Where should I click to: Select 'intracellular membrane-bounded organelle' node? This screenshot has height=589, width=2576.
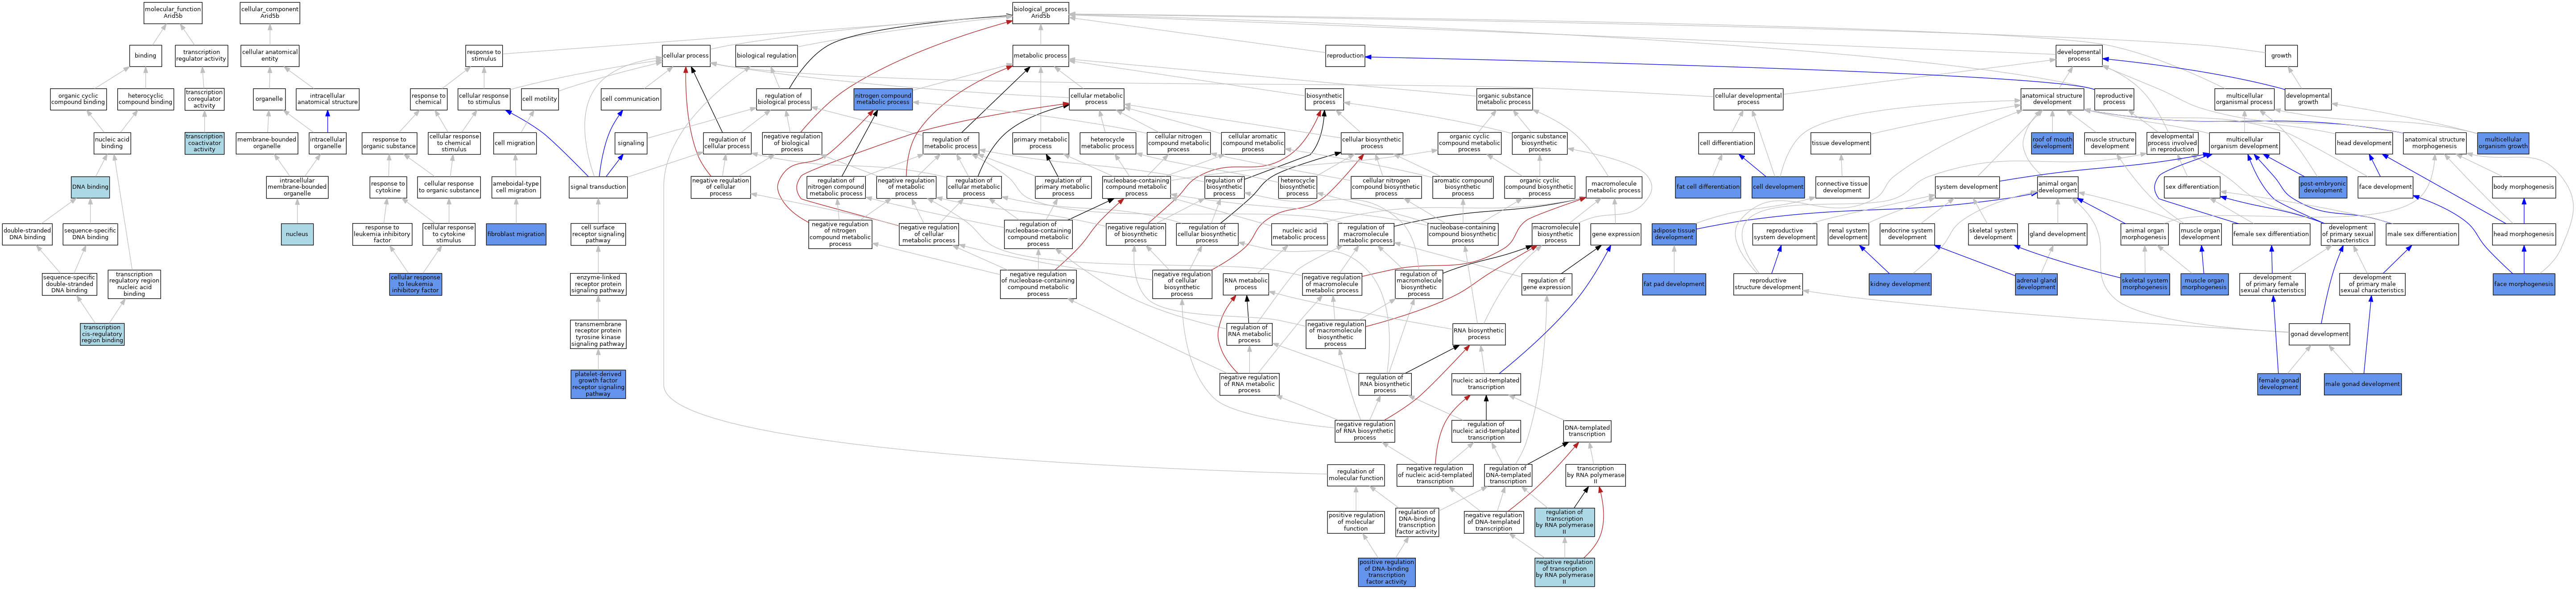pos(297,187)
